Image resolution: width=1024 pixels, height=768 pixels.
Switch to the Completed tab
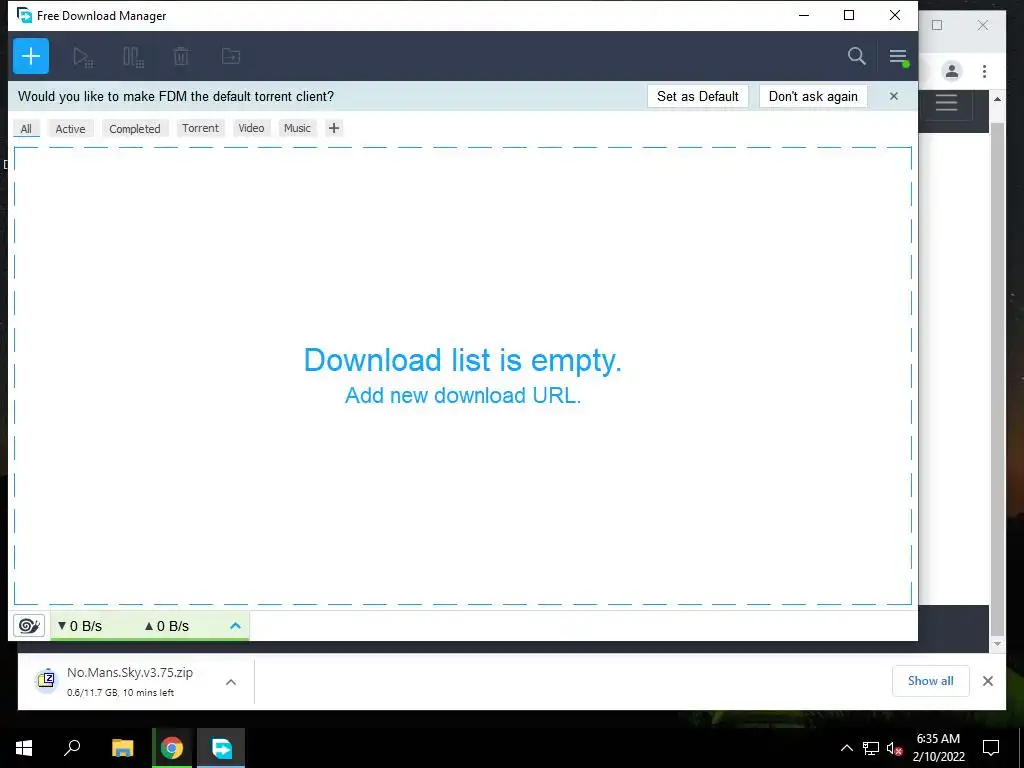pos(135,129)
